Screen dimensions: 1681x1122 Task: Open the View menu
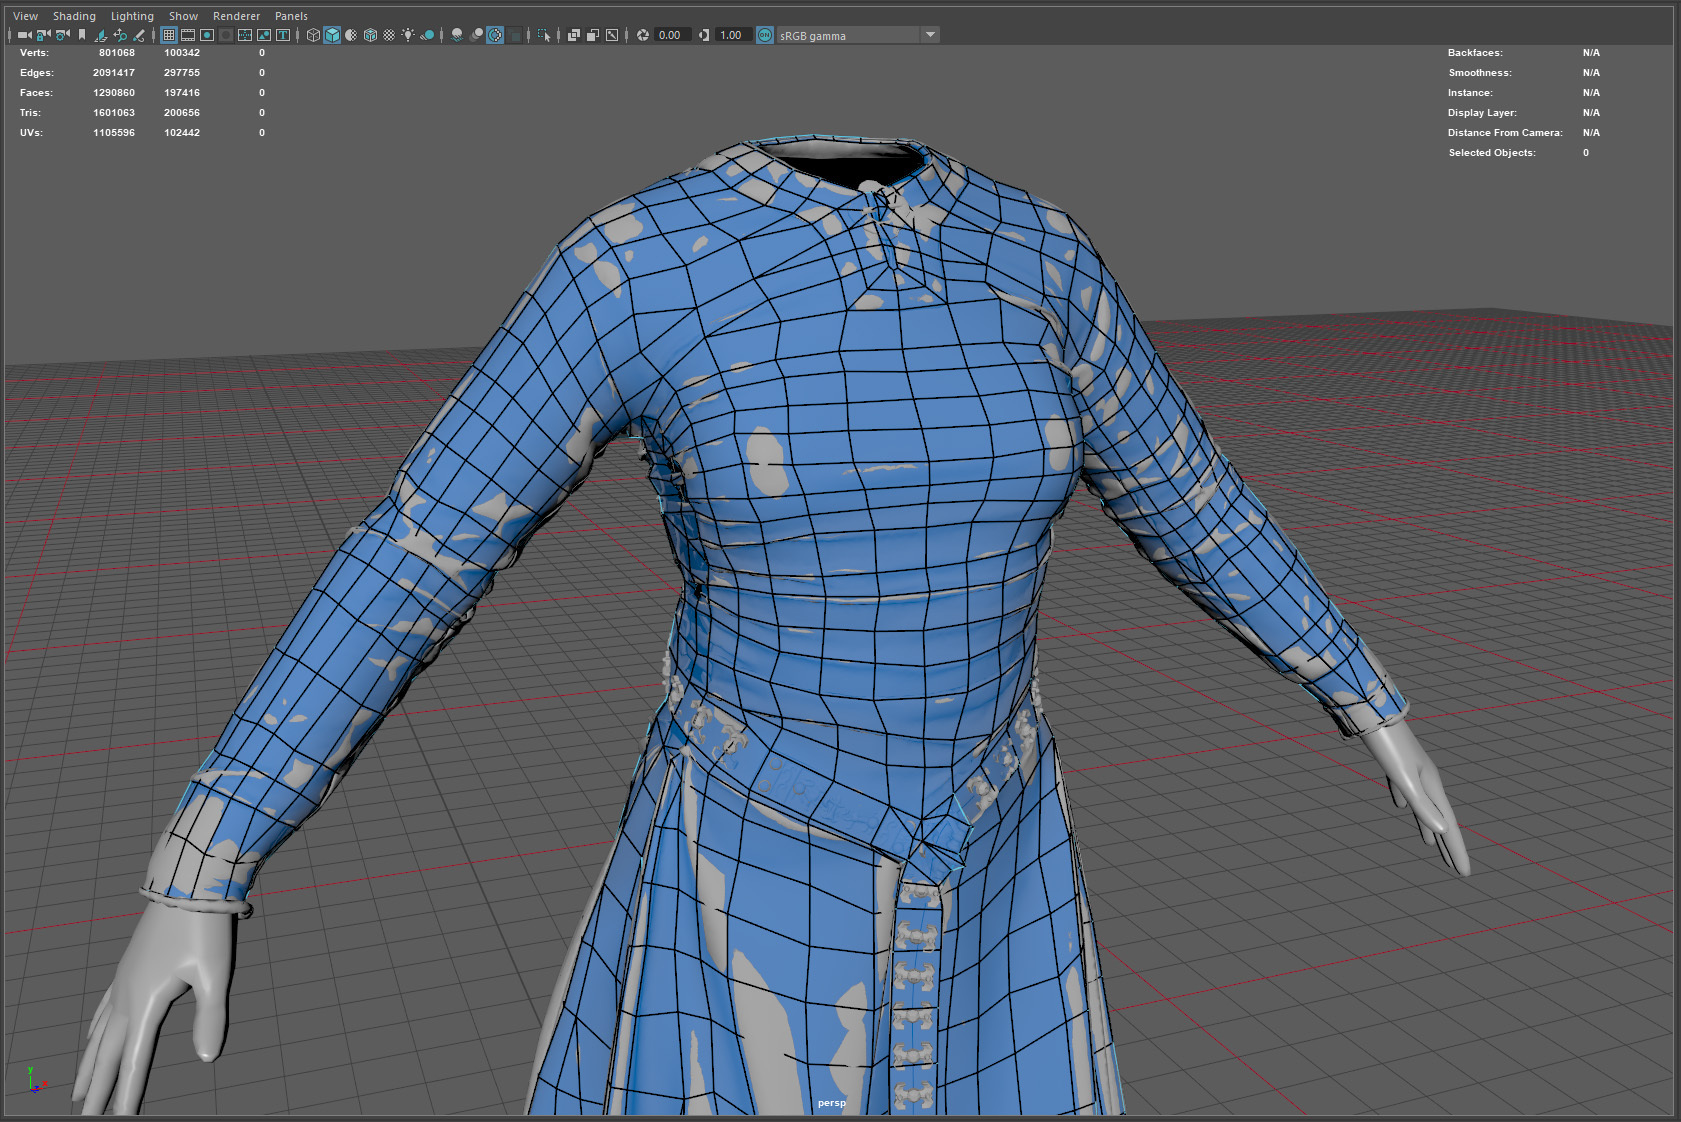[25, 16]
